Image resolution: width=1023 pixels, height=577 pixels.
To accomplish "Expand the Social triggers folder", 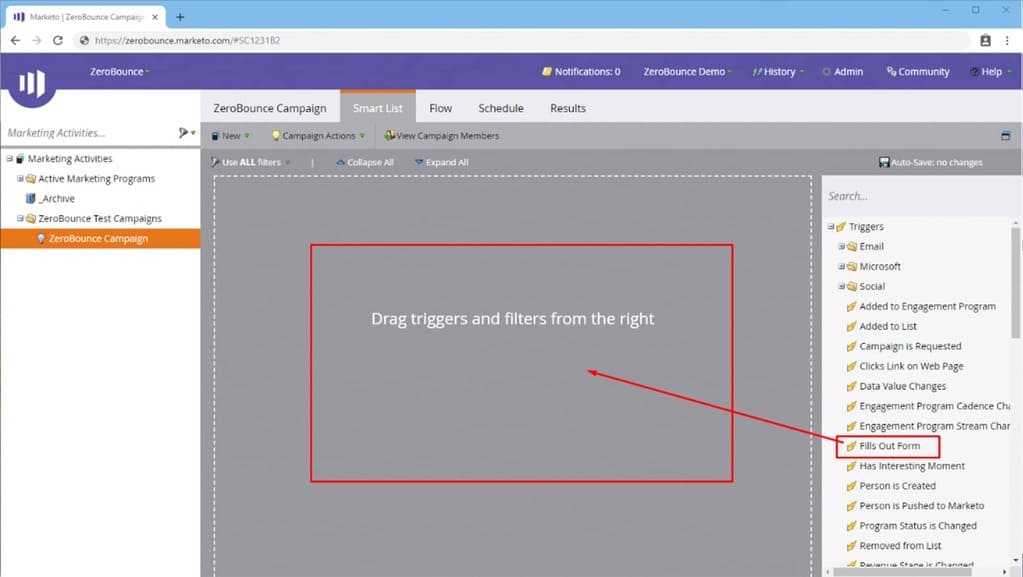I will (x=842, y=286).
